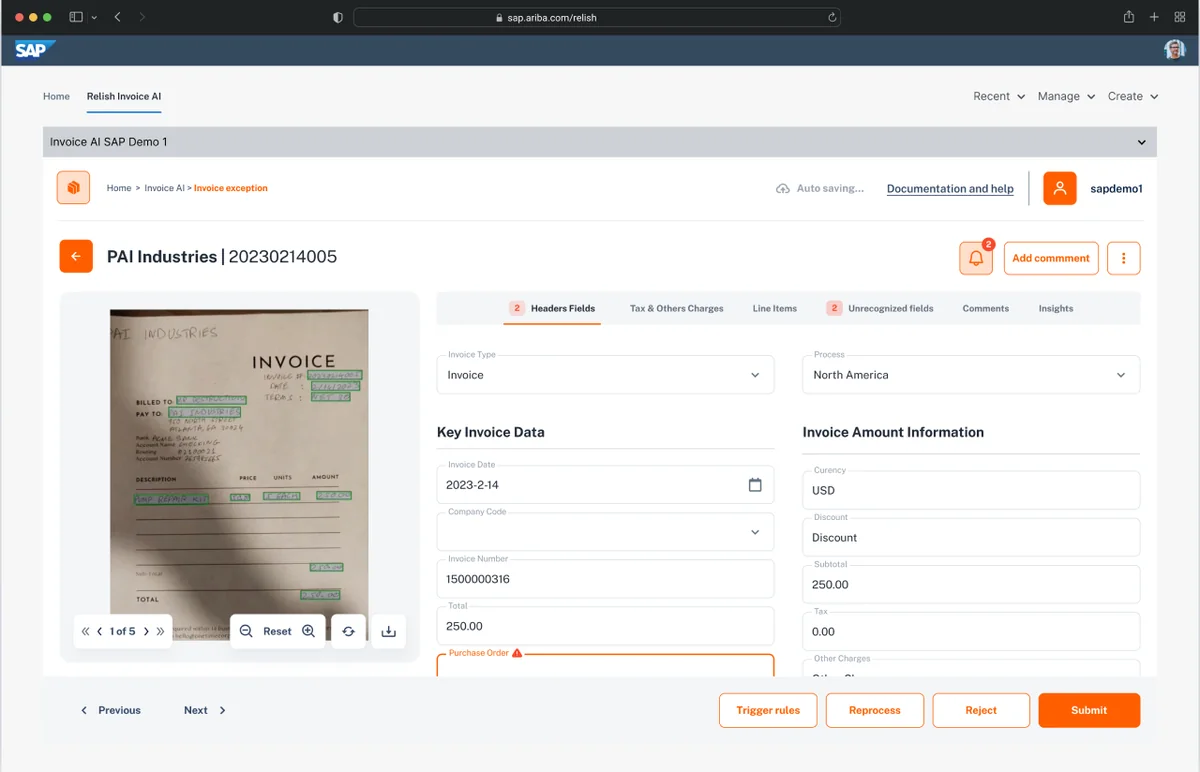This screenshot has height=772, width=1200.
Task: Click Home in the breadcrumb
Action: (x=119, y=188)
